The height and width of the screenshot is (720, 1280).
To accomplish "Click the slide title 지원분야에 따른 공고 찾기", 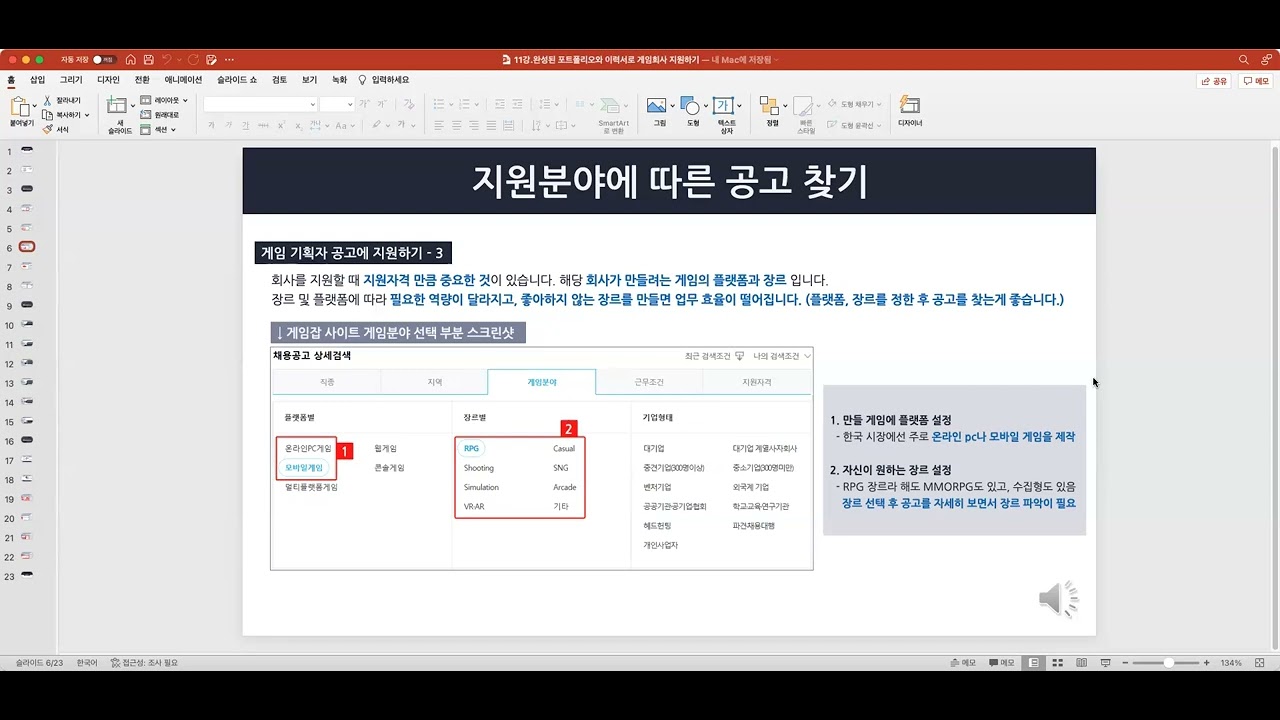I will [x=669, y=181].
